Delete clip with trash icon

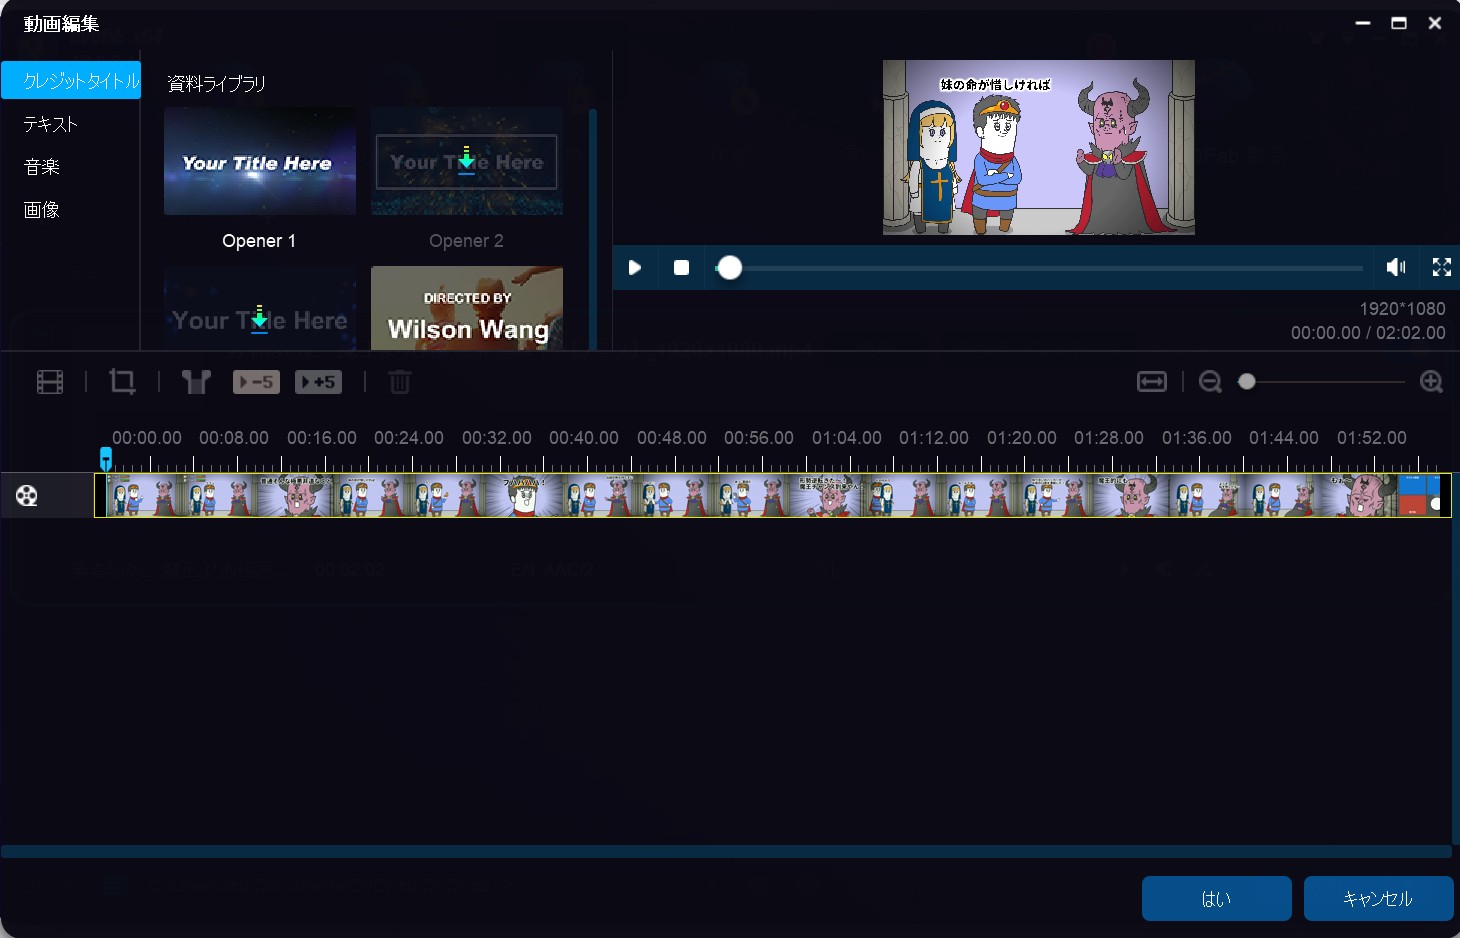[x=400, y=382]
